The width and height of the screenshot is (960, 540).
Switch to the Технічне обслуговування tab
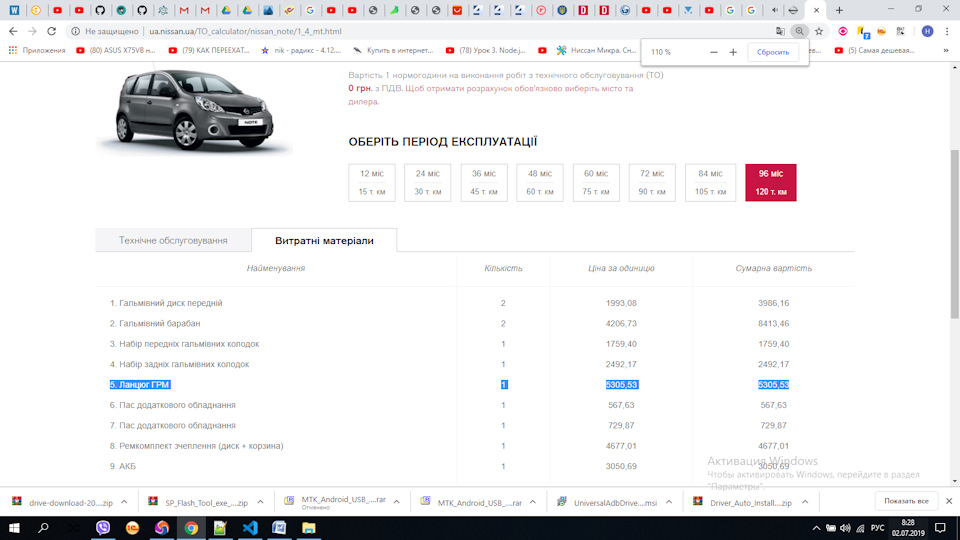click(x=173, y=241)
